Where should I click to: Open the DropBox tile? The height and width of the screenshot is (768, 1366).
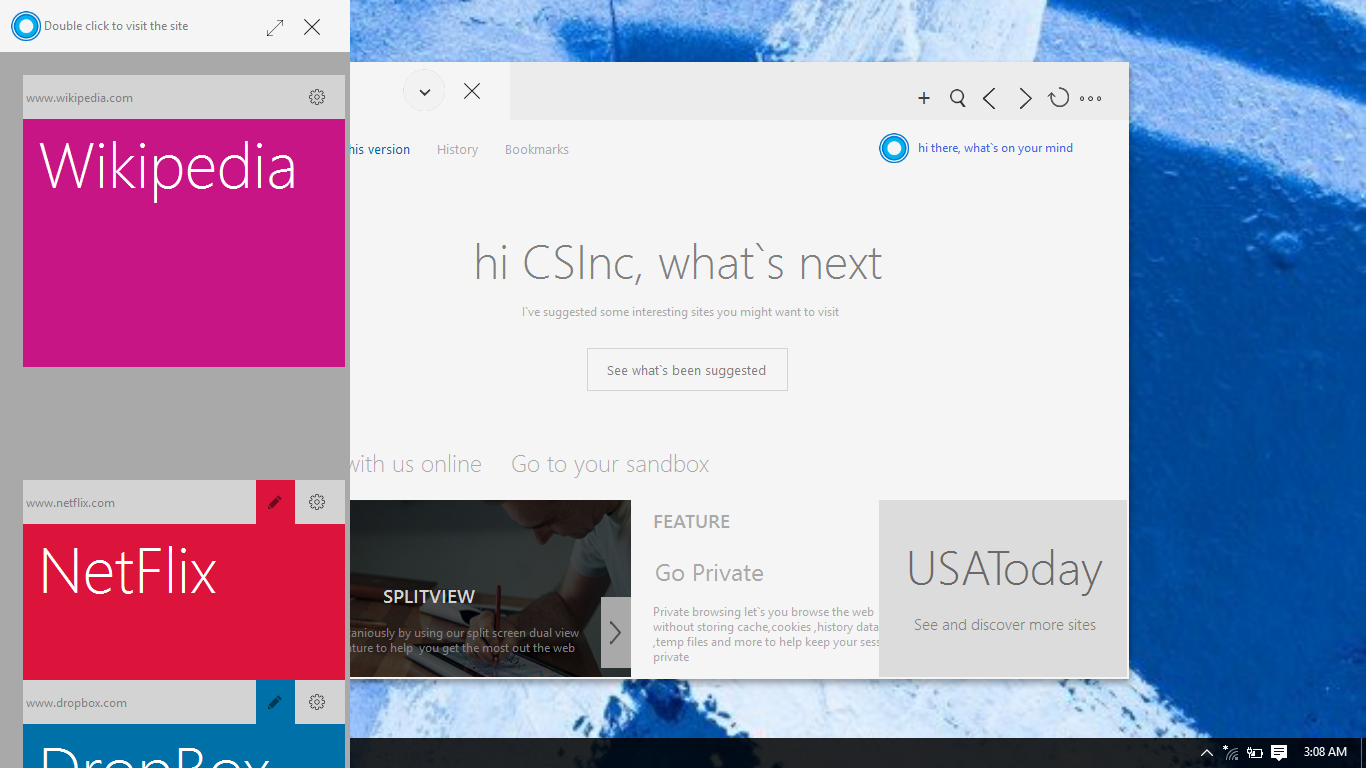184,746
